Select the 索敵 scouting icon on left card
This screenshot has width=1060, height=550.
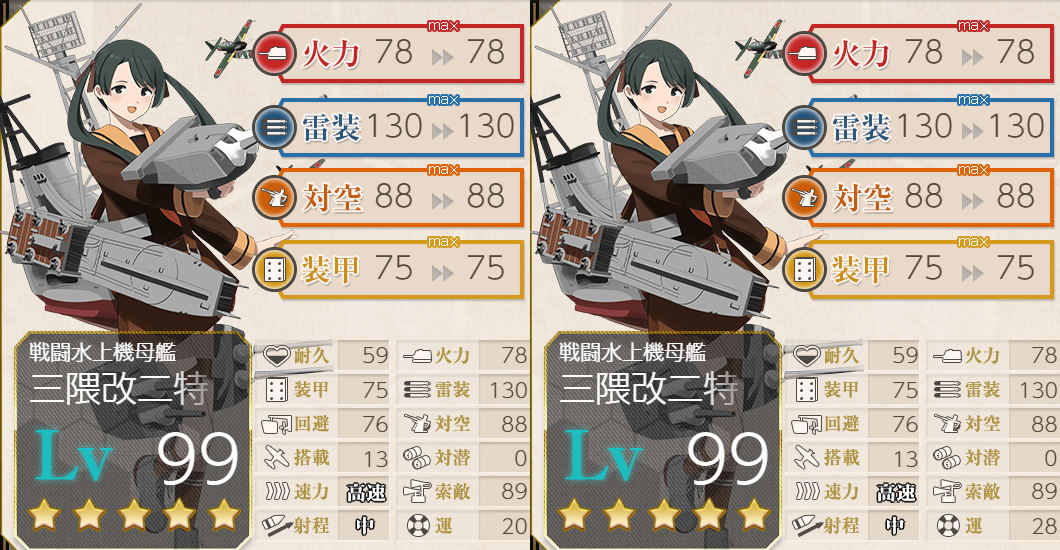[418, 491]
